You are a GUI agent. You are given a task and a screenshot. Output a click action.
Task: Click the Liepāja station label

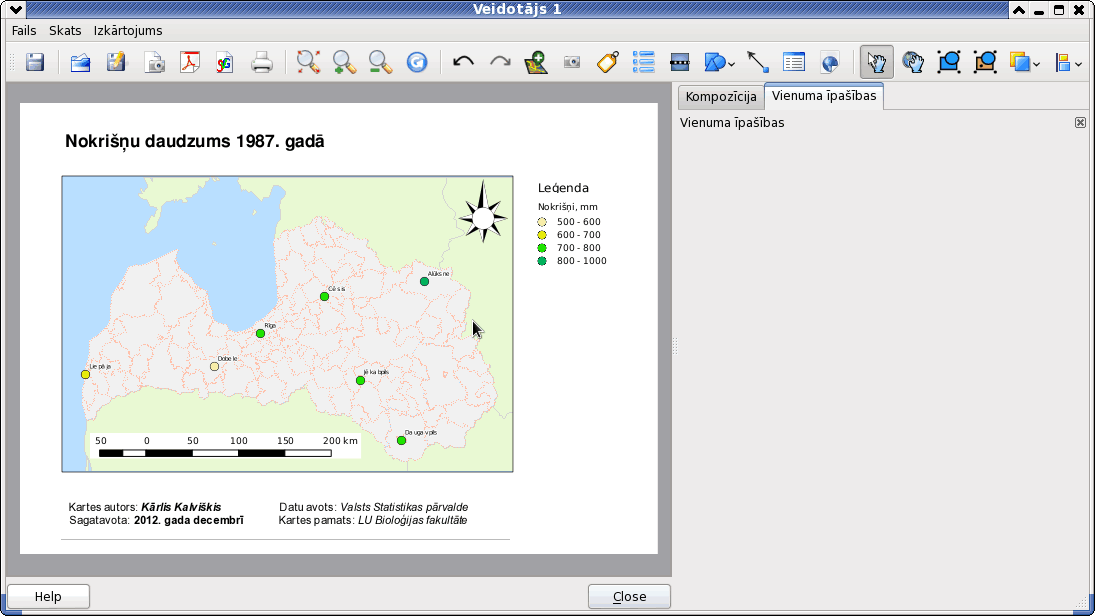coord(100,366)
